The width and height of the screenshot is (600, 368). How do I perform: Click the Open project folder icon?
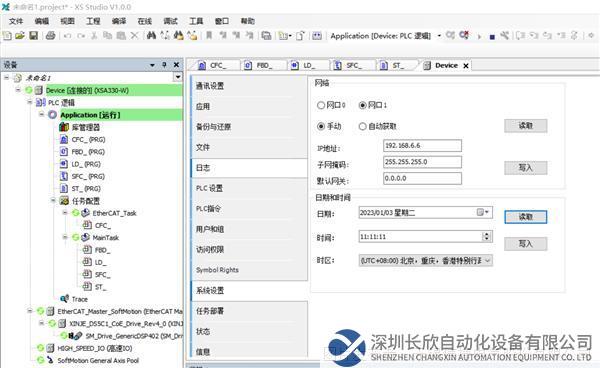click(20, 36)
